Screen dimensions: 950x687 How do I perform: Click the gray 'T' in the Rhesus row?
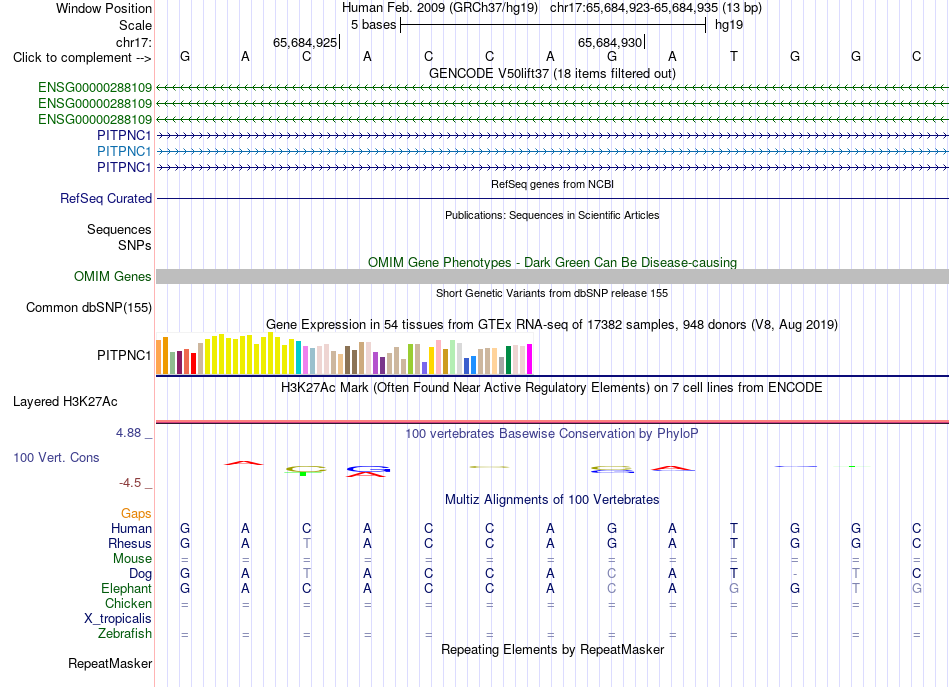307,543
